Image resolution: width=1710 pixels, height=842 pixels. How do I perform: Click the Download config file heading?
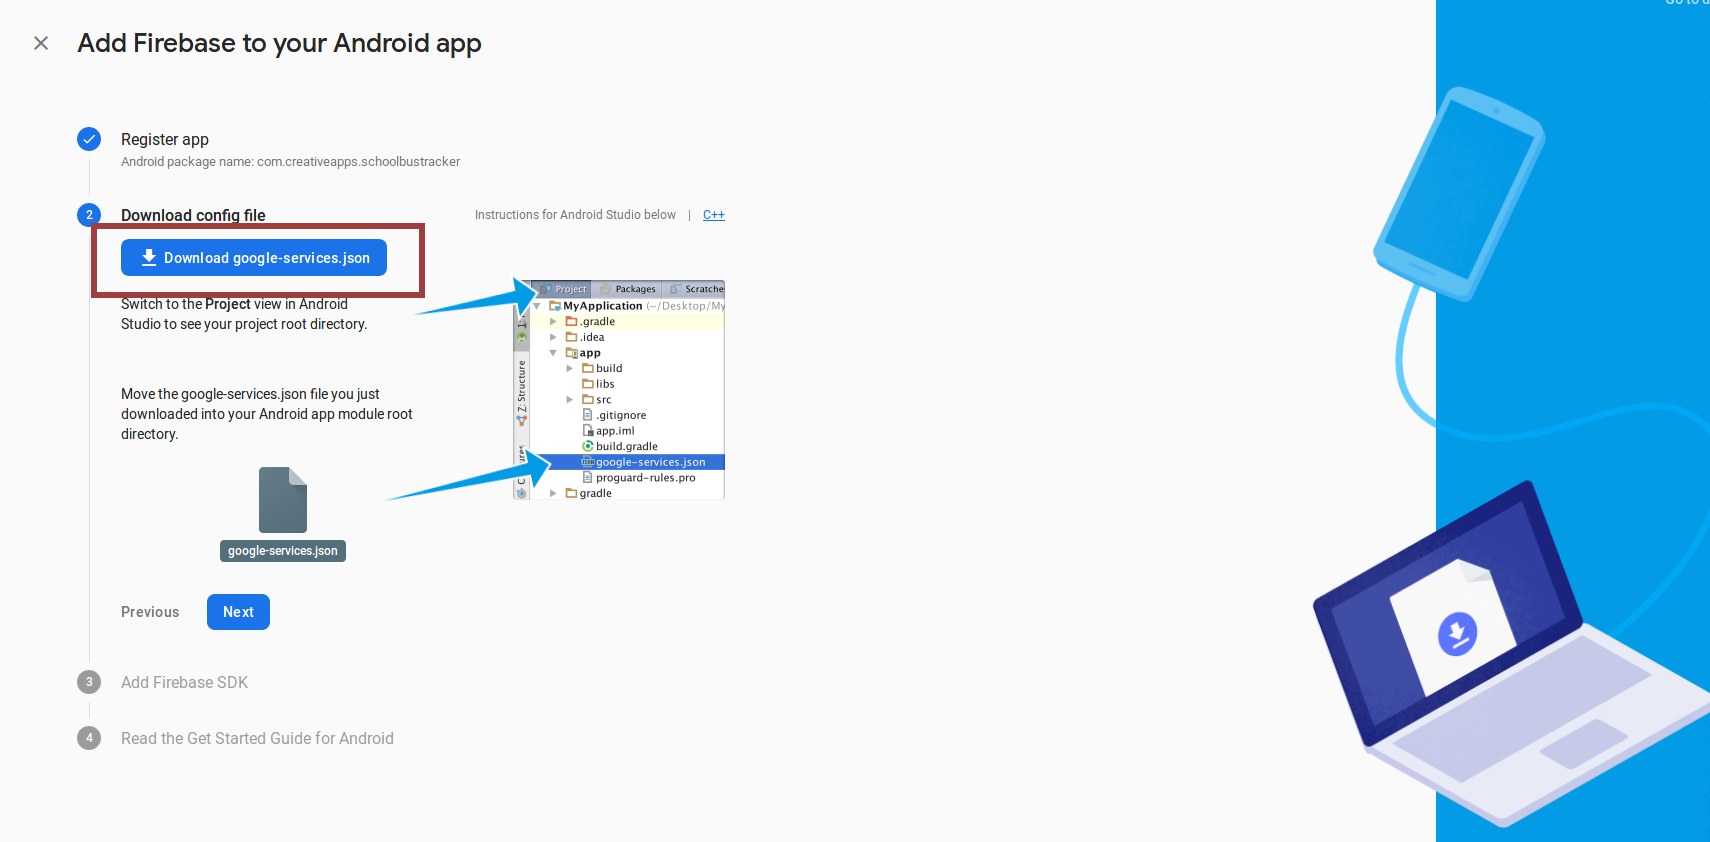[193, 215]
